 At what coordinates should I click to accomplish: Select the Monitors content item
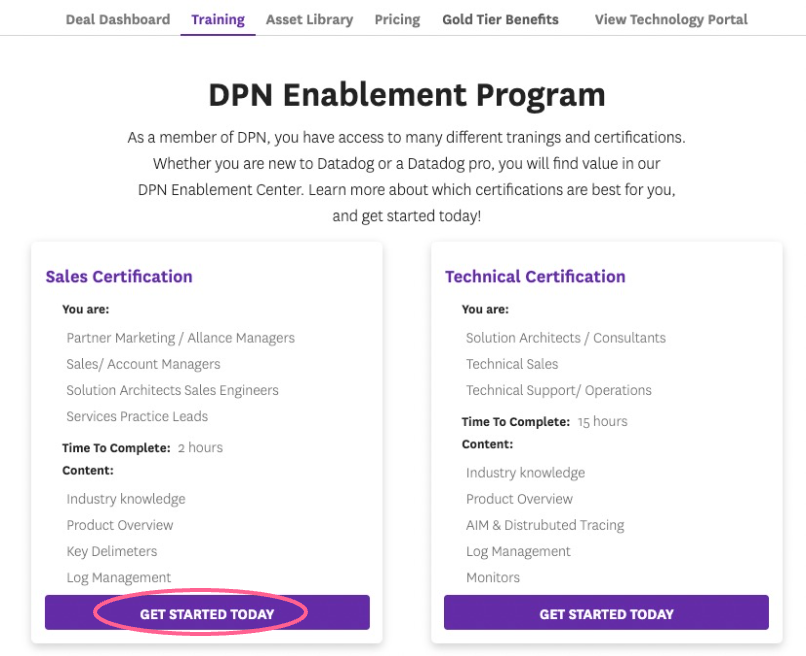click(493, 577)
